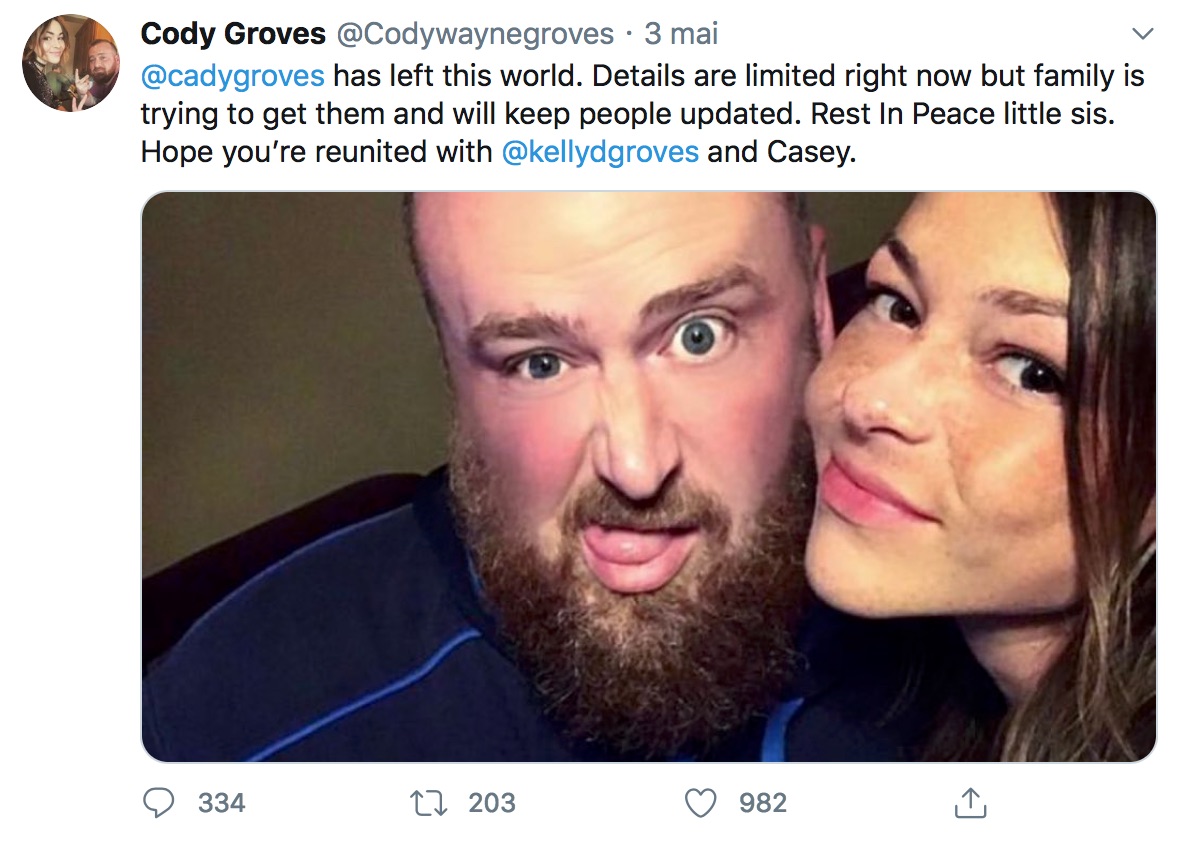Click the 'and Casey.' ending text

pos(782,153)
